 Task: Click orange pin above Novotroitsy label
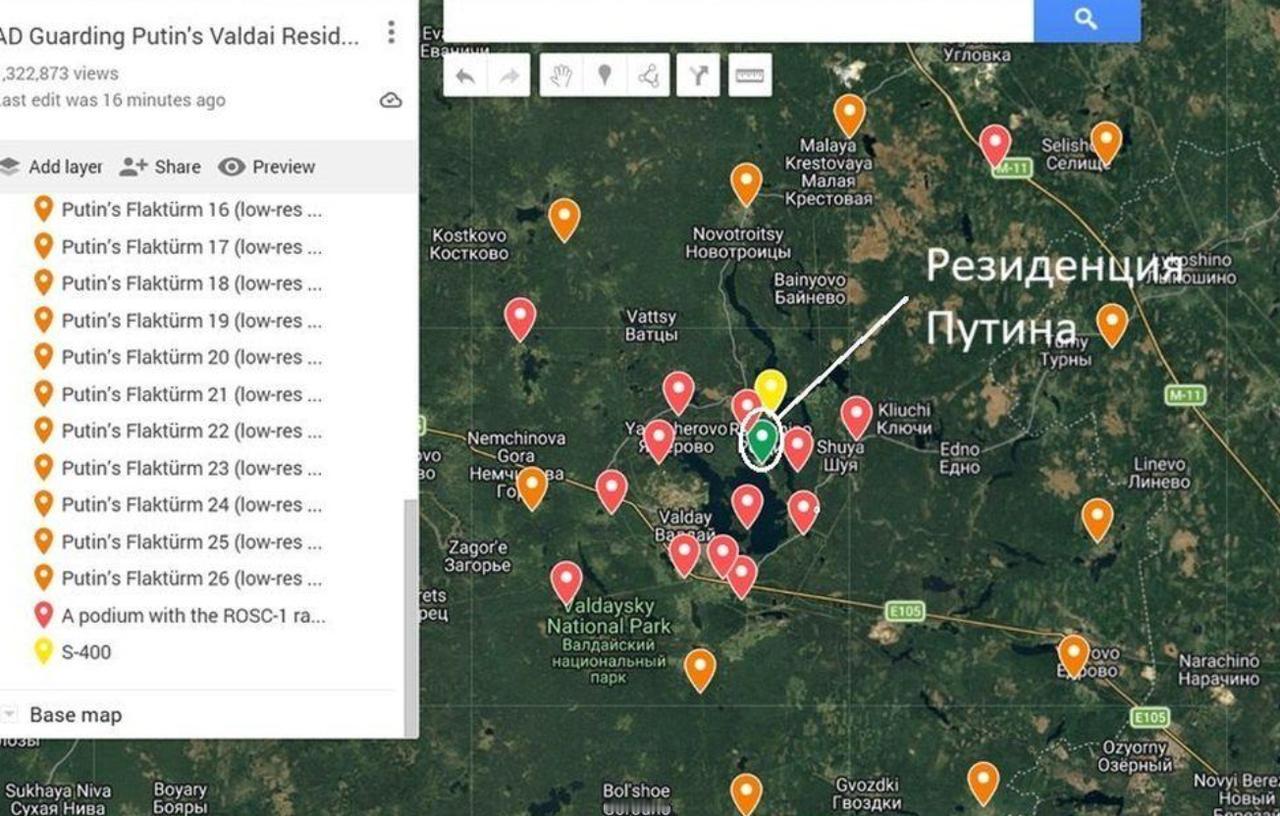pos(746,184)
